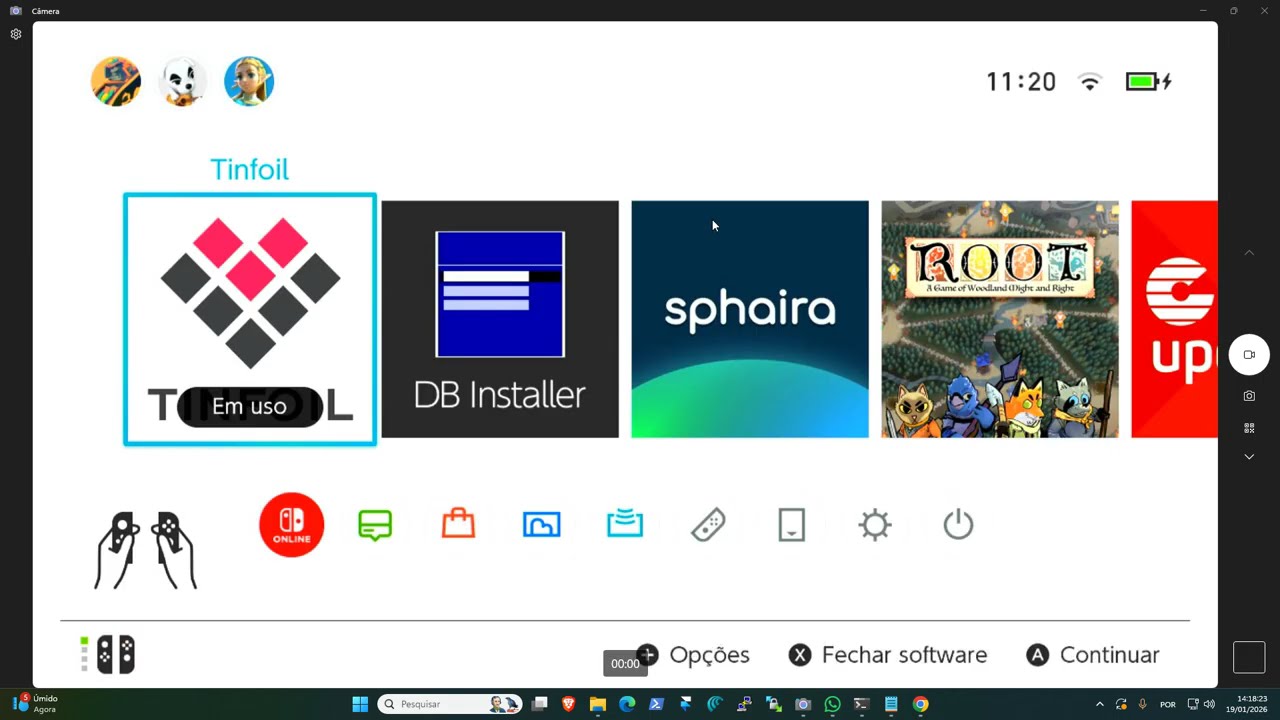Open Google Chrome from taskbar
The width and height of the screenshot is (1280, 720).
920,704
